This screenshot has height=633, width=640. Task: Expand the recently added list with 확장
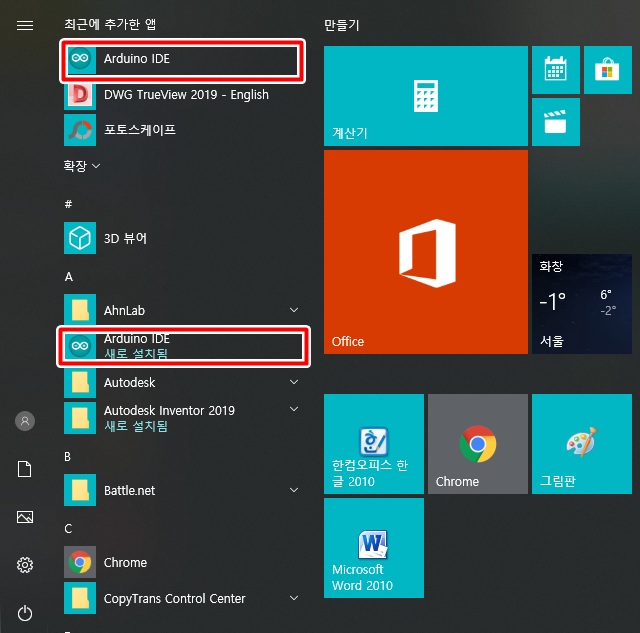point(81,166)
